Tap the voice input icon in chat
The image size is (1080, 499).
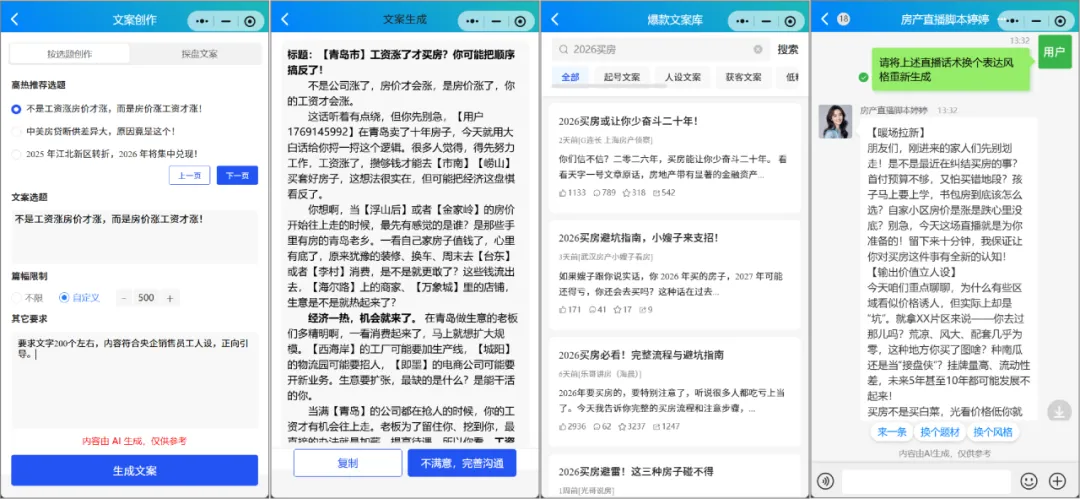point(827,481)
